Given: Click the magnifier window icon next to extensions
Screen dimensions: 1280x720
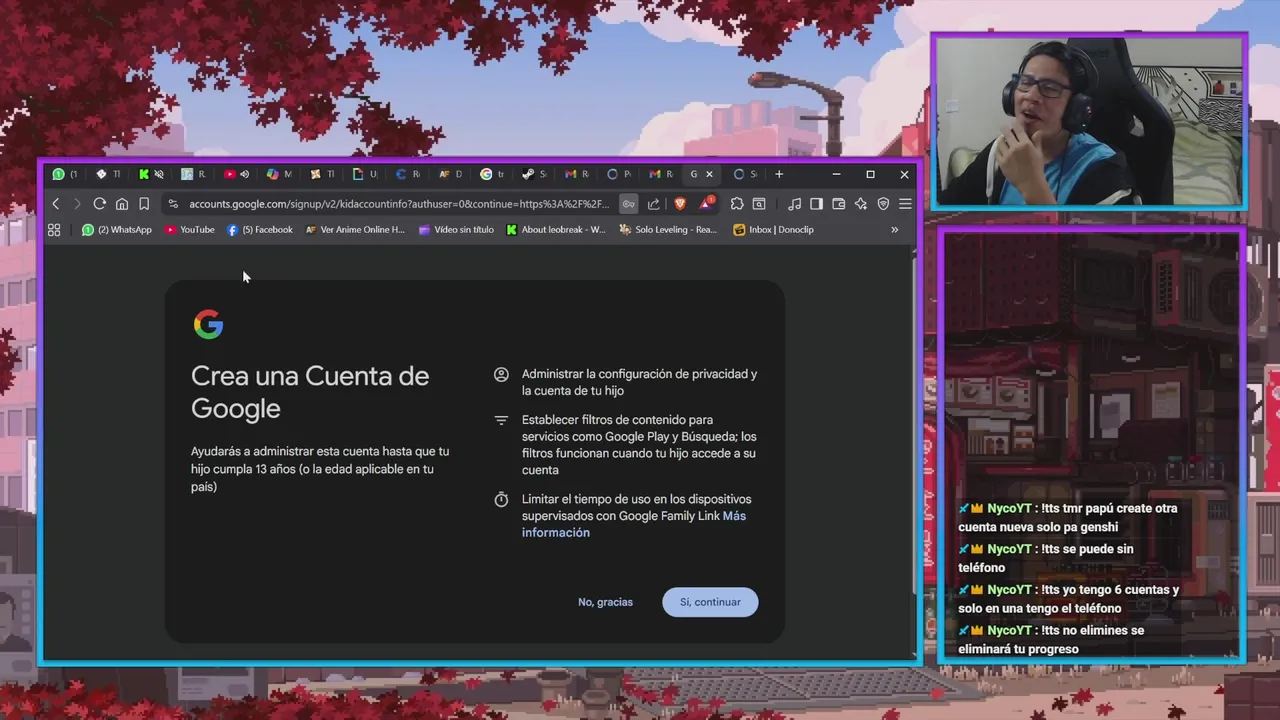Looking at the screenshot, I should point(759,204).
